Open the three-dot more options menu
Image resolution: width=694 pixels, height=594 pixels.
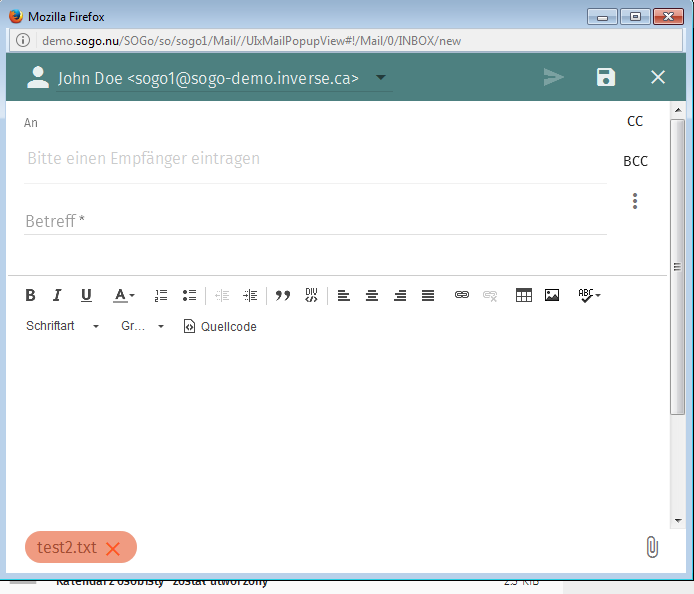pyautogui.click(x=635, y=201)
